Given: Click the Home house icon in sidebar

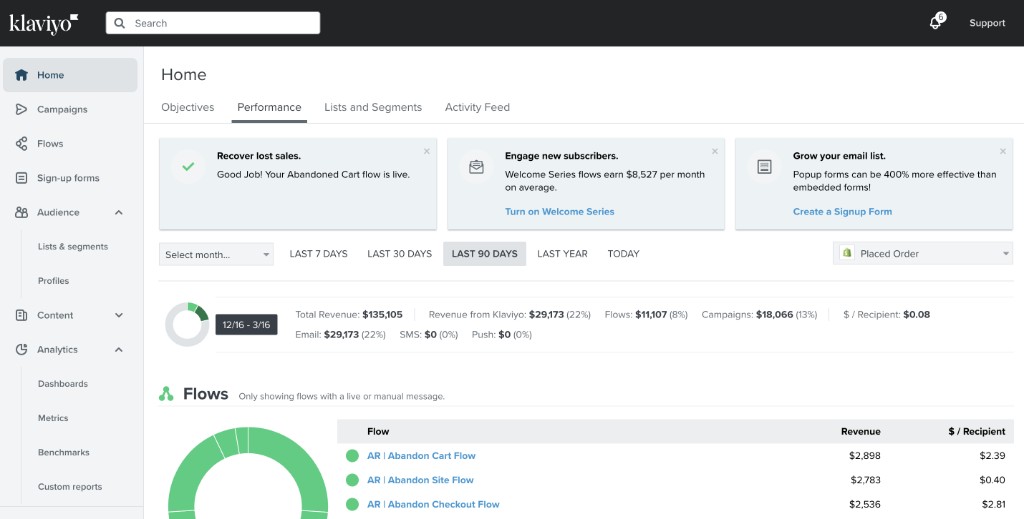Looking at the screenshot, I should click(x=22, y=75).
